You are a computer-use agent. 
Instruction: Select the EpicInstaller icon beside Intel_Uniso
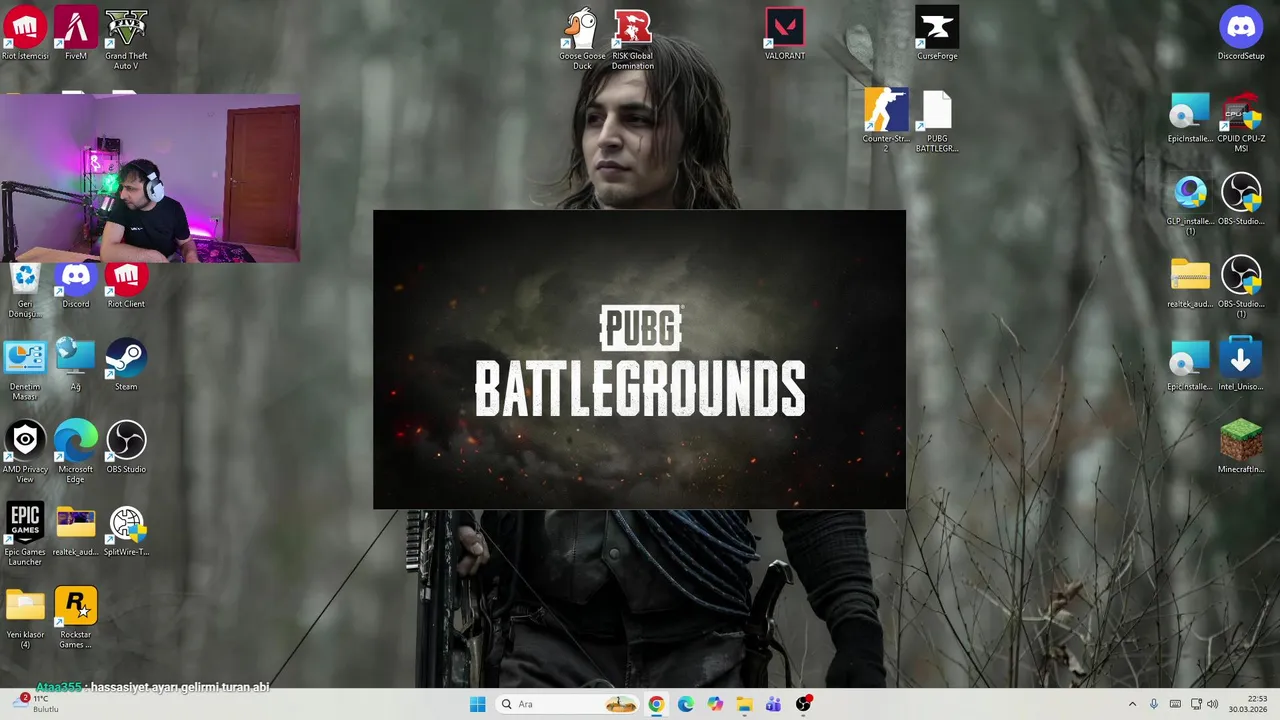coord(1190,365)
